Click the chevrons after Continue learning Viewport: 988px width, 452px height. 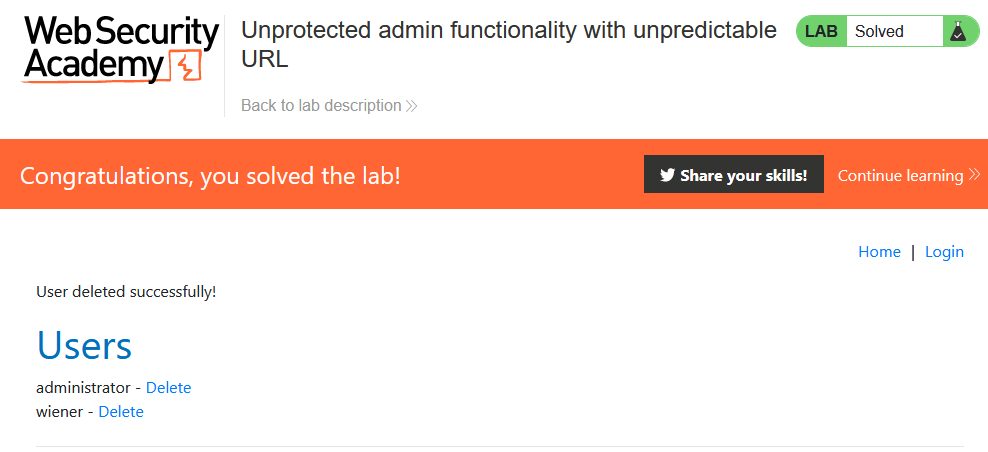974,175
